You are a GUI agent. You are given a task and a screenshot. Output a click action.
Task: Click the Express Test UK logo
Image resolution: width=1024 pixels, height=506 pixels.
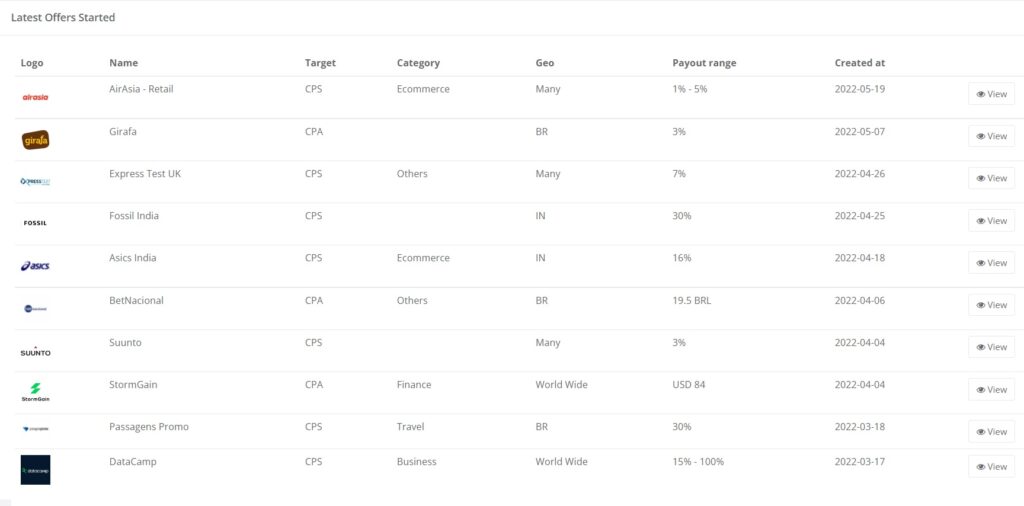coord(35,182)
